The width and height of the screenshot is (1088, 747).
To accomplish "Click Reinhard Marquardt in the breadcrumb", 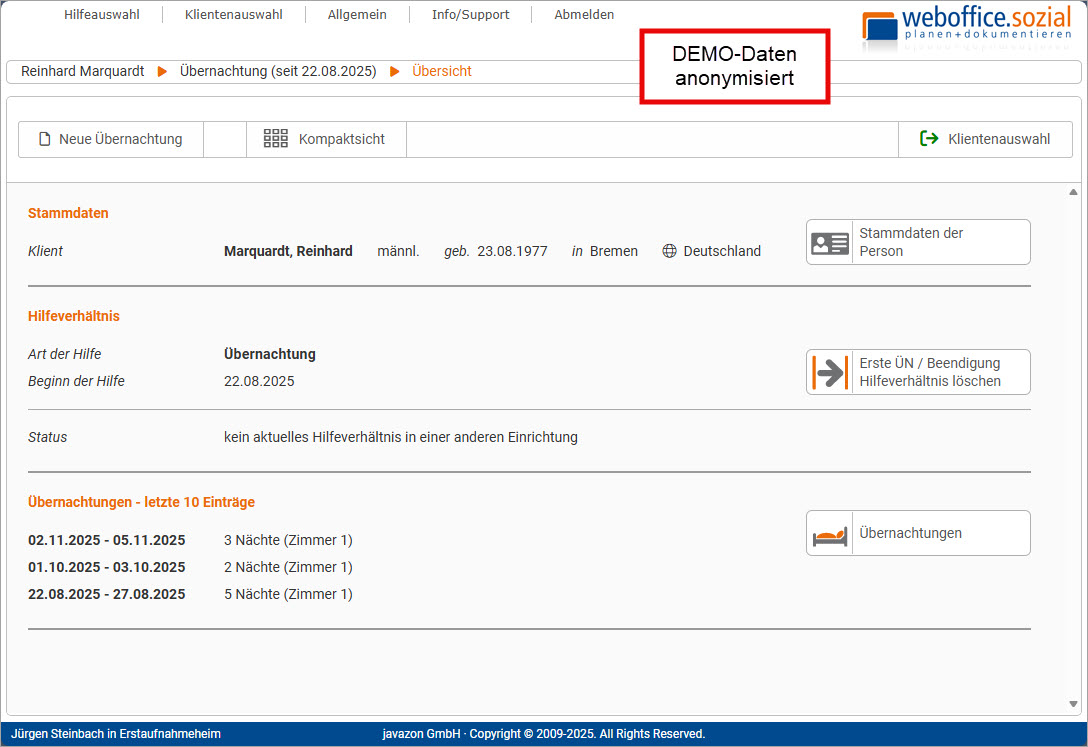I will [x=82, y=72].
